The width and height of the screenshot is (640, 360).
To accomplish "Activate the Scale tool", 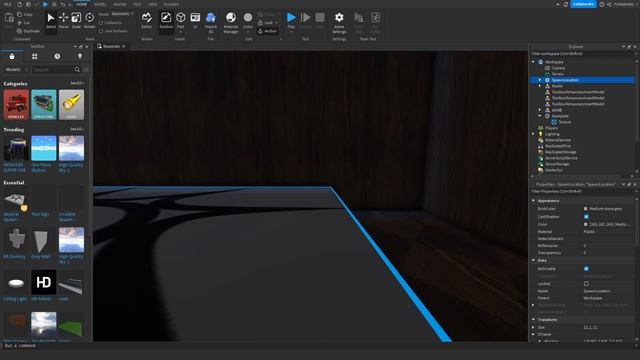I will click(76, 20).
